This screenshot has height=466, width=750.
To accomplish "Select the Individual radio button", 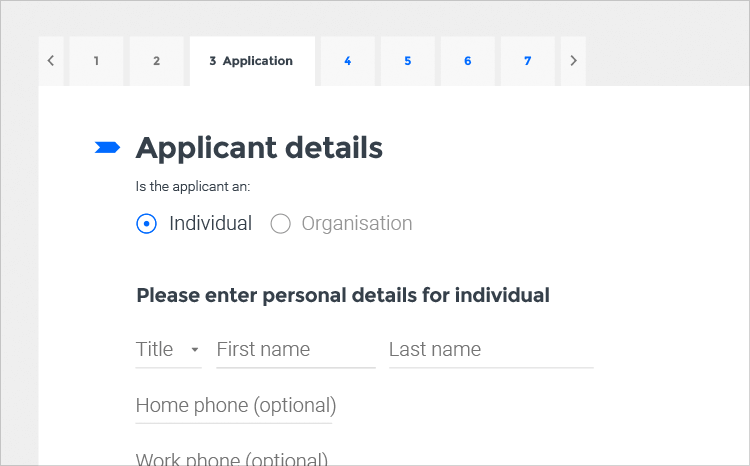I will click(147, 224).
